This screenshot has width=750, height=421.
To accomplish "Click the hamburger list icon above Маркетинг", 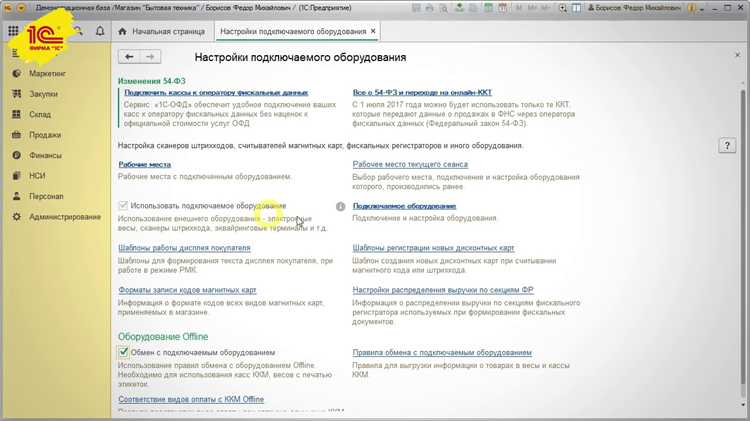I will coord(15,53).
